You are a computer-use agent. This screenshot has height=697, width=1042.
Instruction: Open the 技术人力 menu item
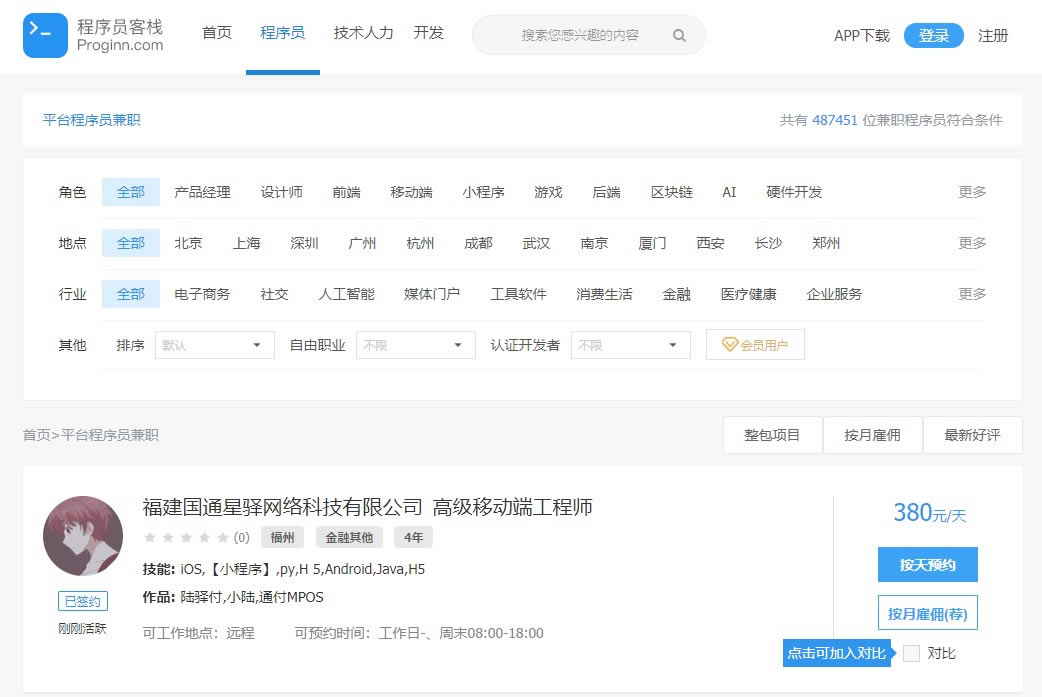click(x=363, y=31)
